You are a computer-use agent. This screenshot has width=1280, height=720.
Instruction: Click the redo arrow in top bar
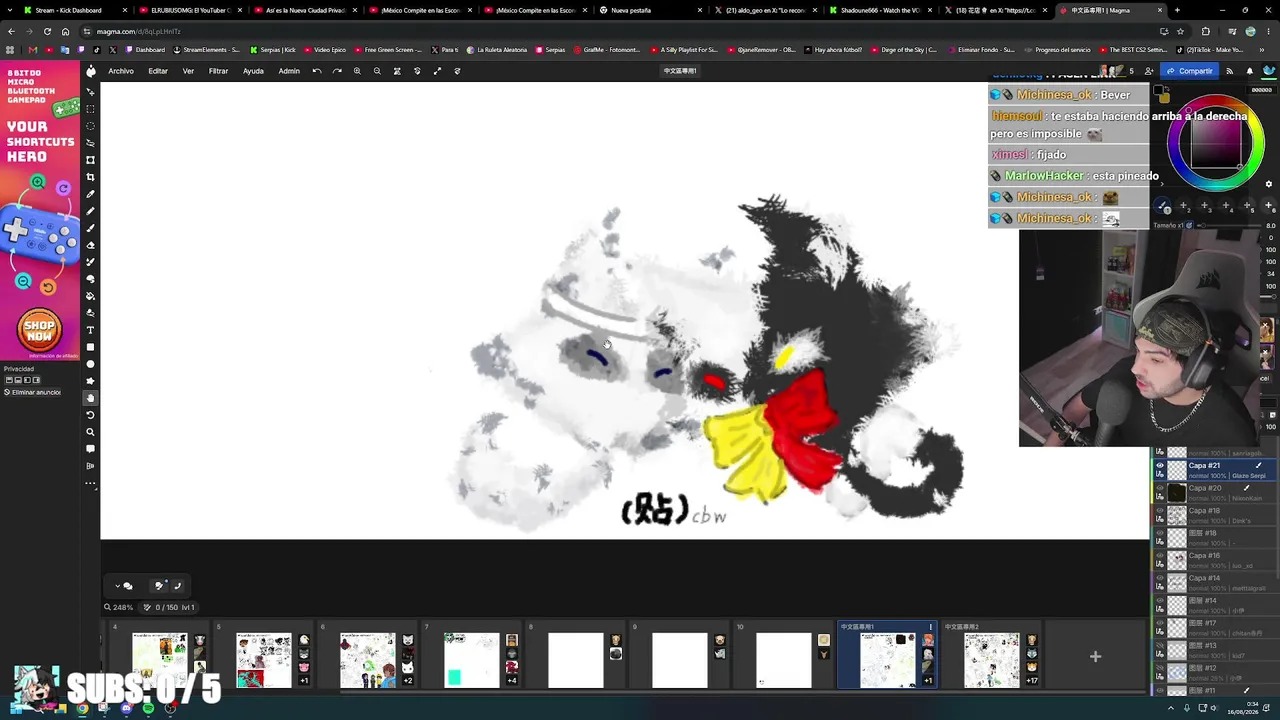[337, 71]
